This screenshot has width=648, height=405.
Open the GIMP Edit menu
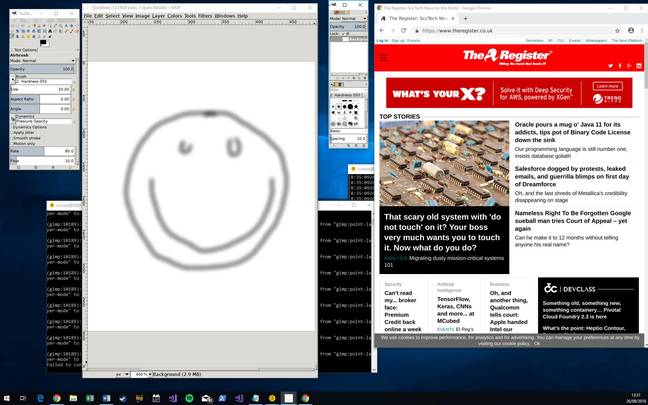[98, 16]
